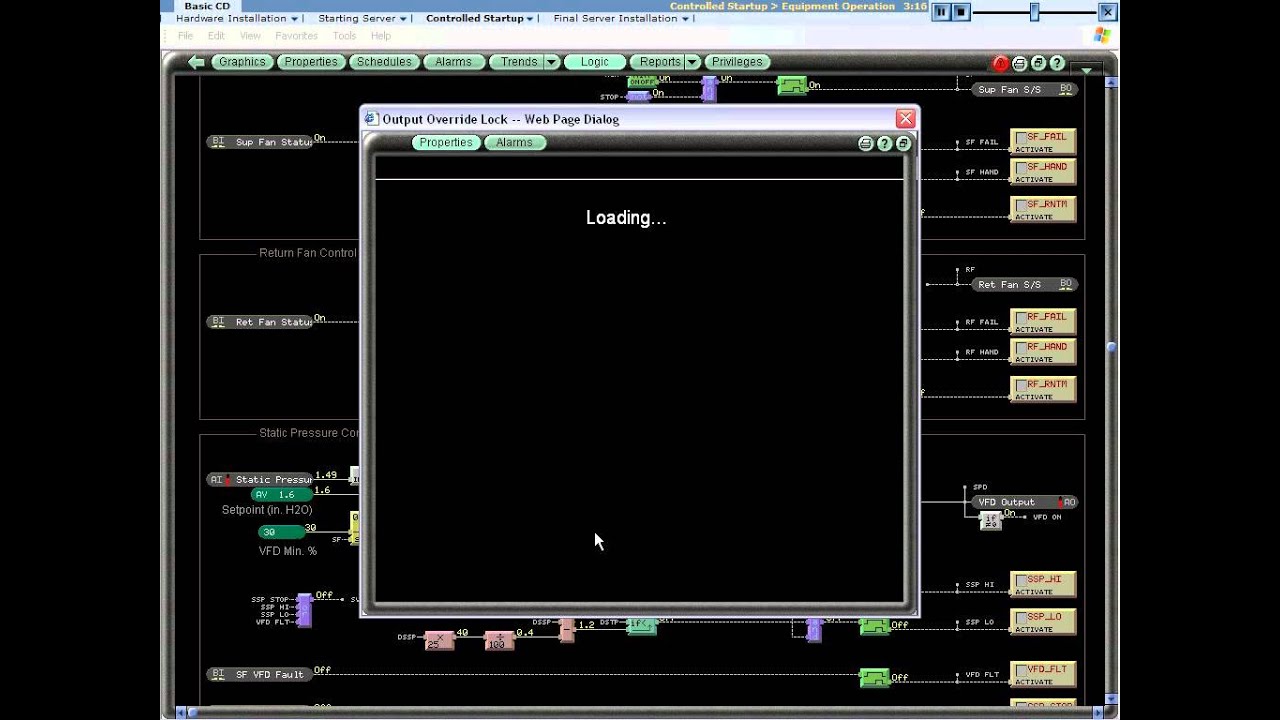Switch to the Logic tab
Screen dimensions: 1280x720
594,62
